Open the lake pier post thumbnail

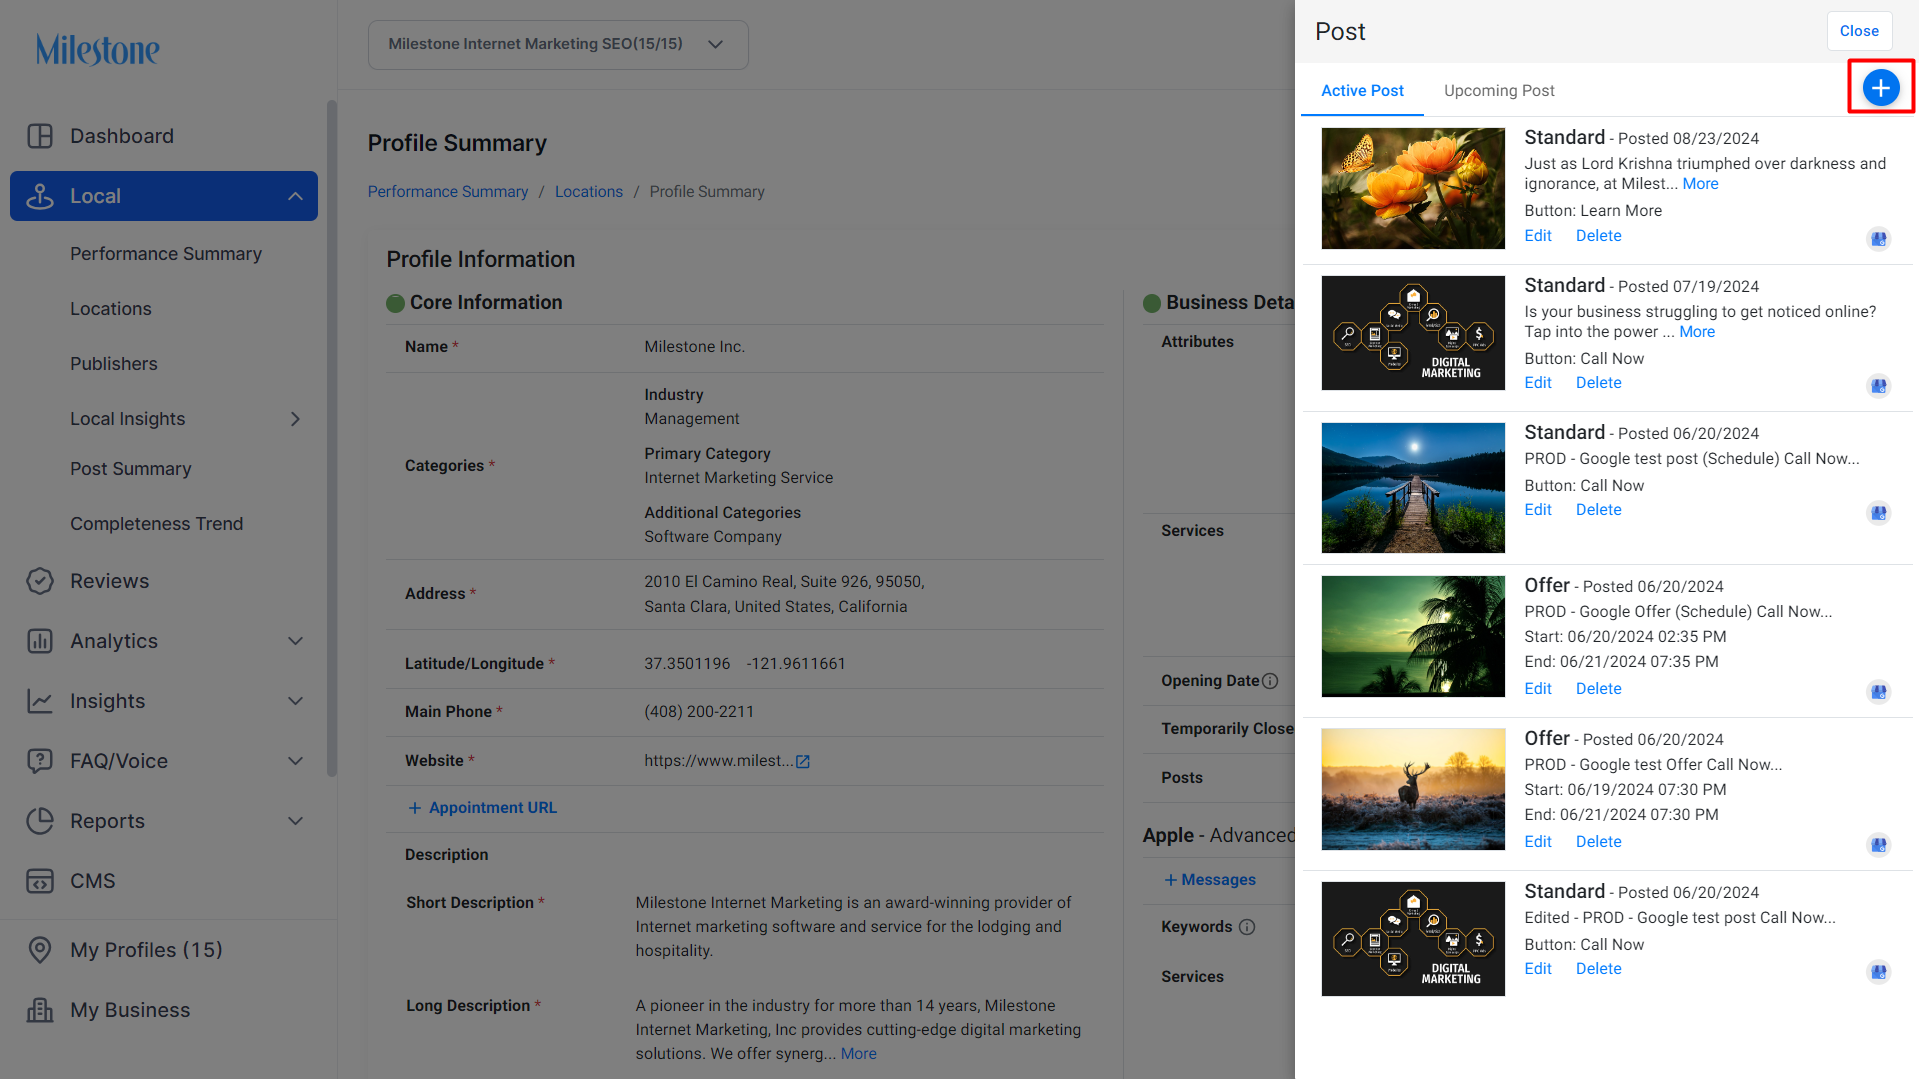pos(1413,488)
